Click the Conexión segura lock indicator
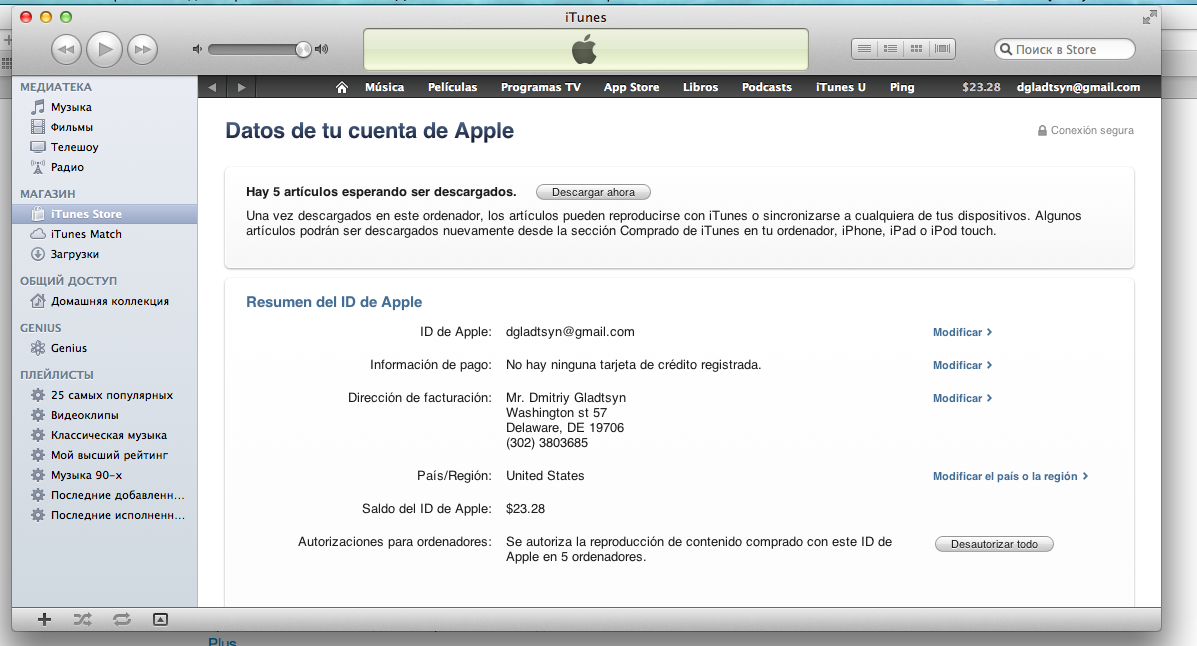1197x646 pixels. pos(1085,131)
